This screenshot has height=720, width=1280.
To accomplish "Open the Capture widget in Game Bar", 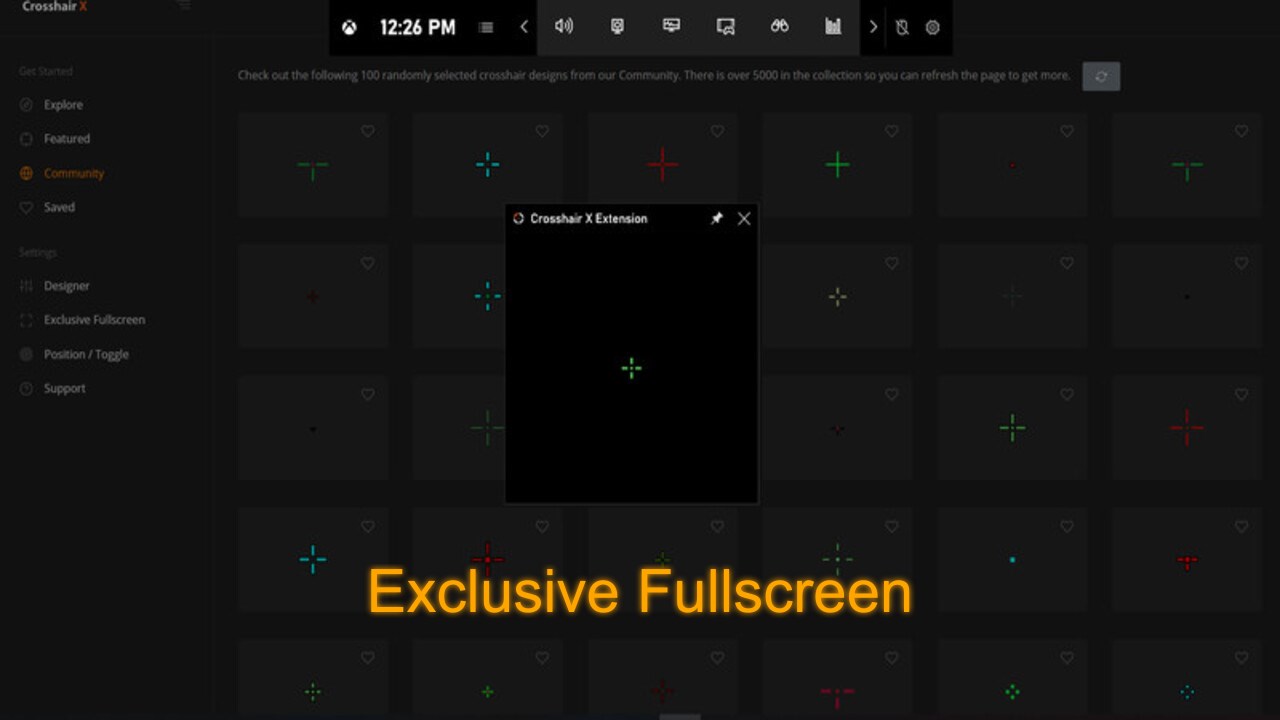I will pyautogui.click(x=618, y=26).
